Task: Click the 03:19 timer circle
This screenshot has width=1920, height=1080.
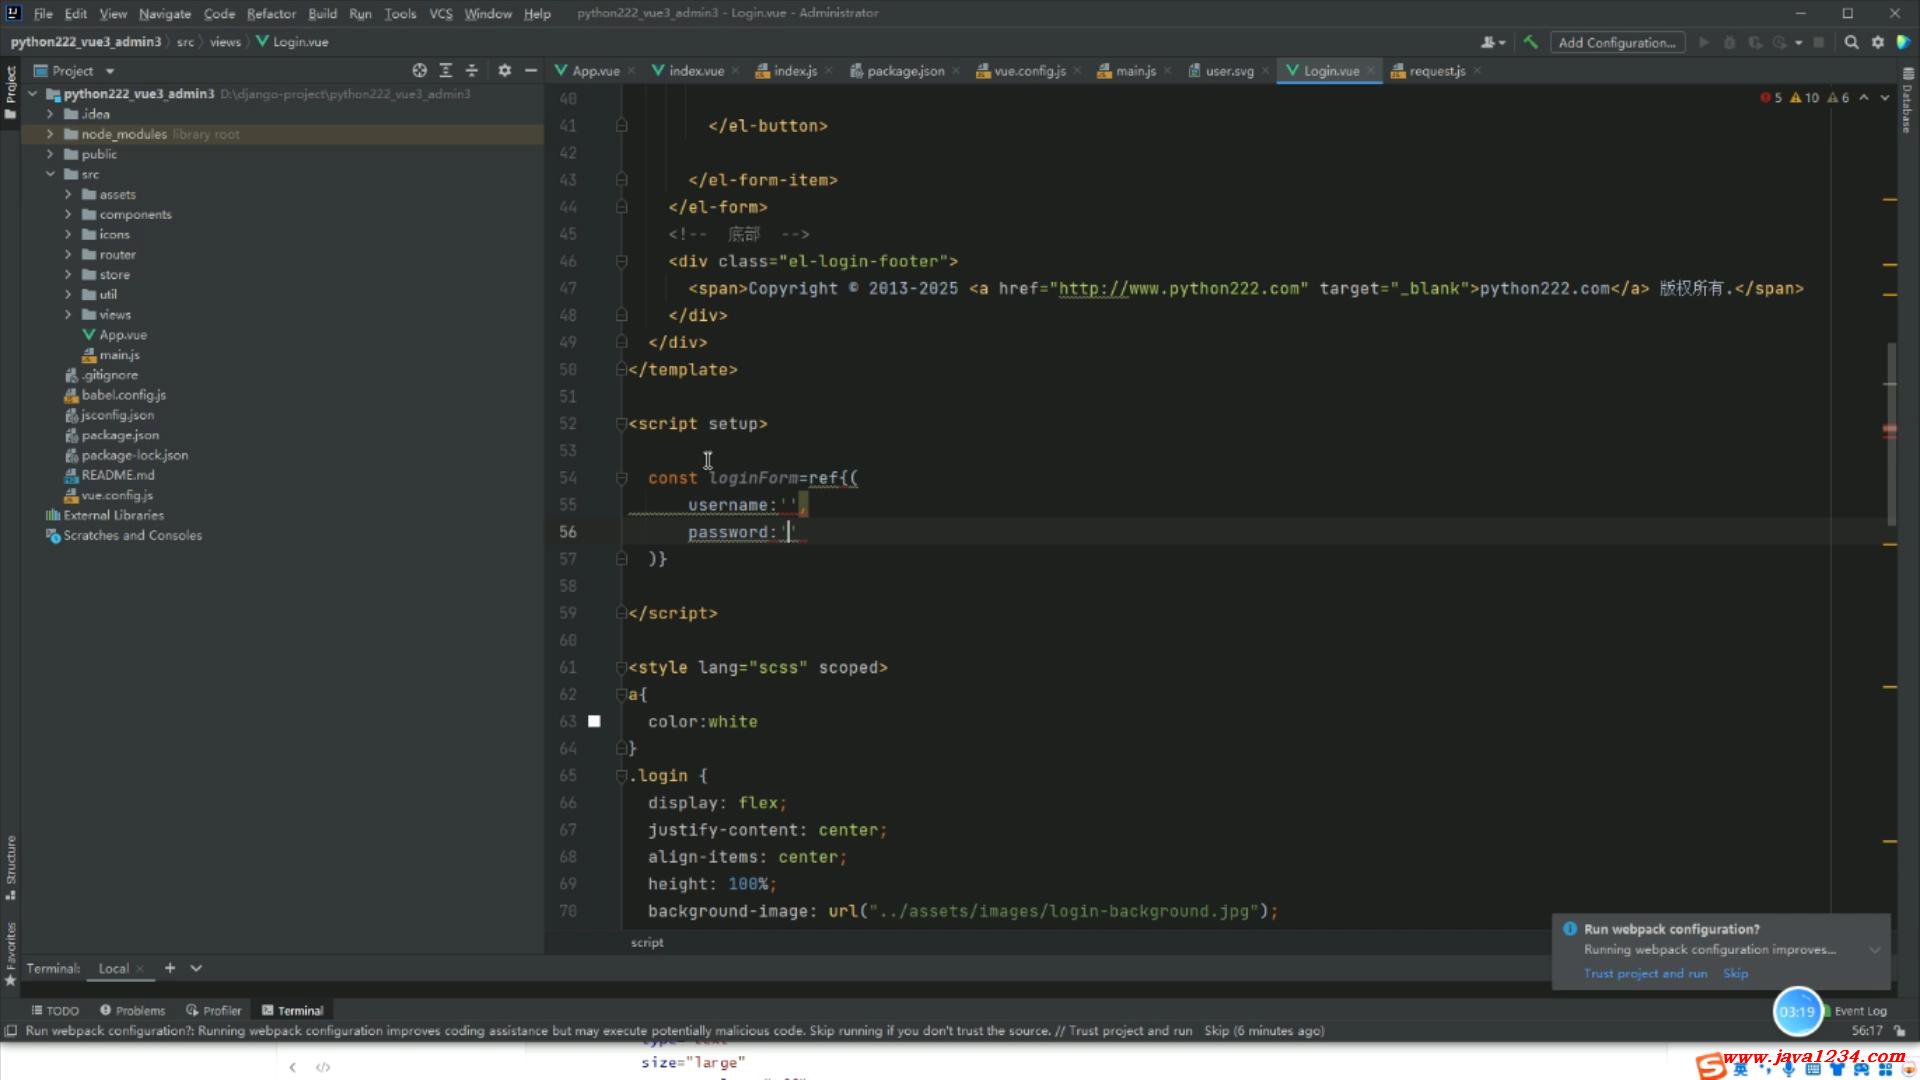Action: pyautogui.click(x=1797, y=1011)
